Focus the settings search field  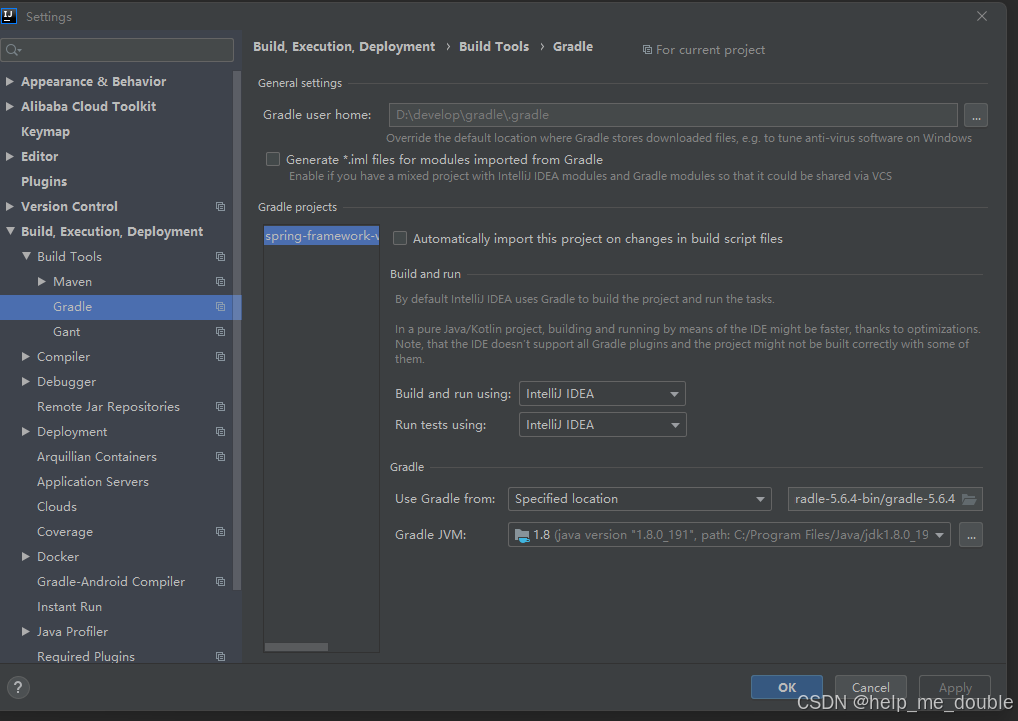click(x=118, y=50)
